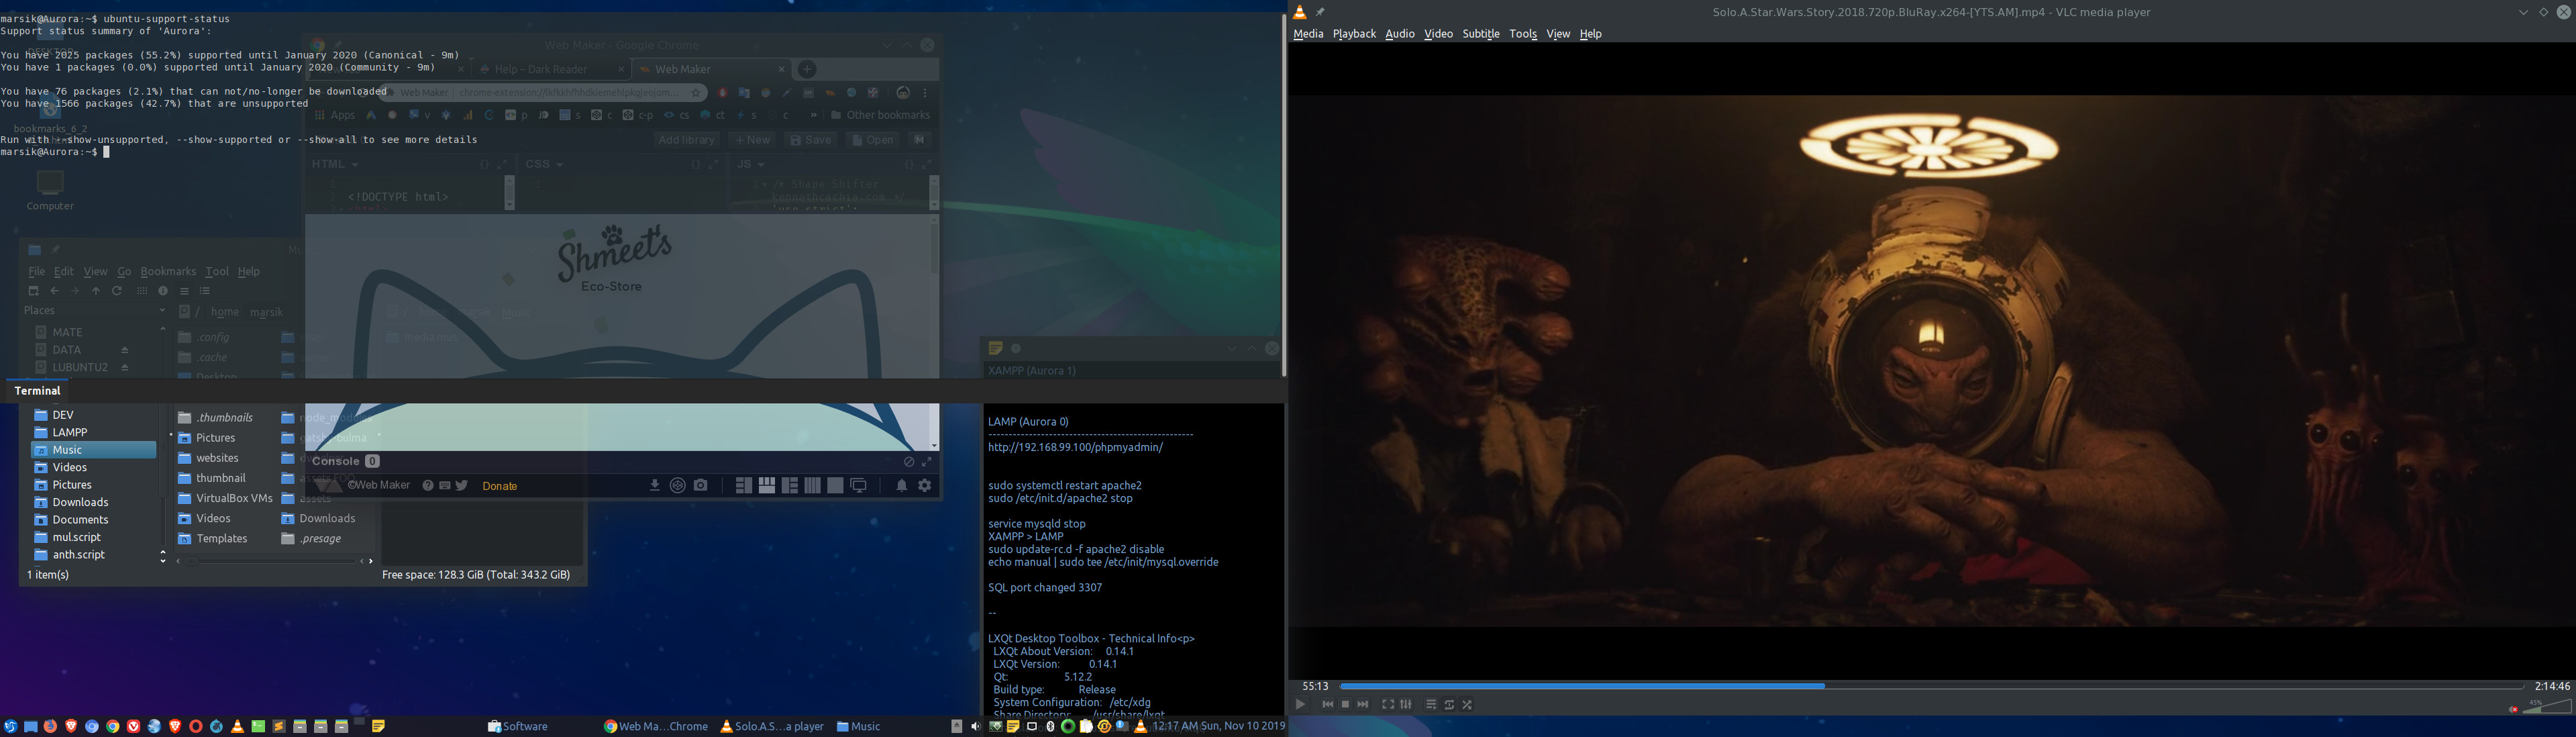The width and height of the screenshot is (2576, 737).
Task: Start playback with VLC play button
Action: (x=1300, y=705)
